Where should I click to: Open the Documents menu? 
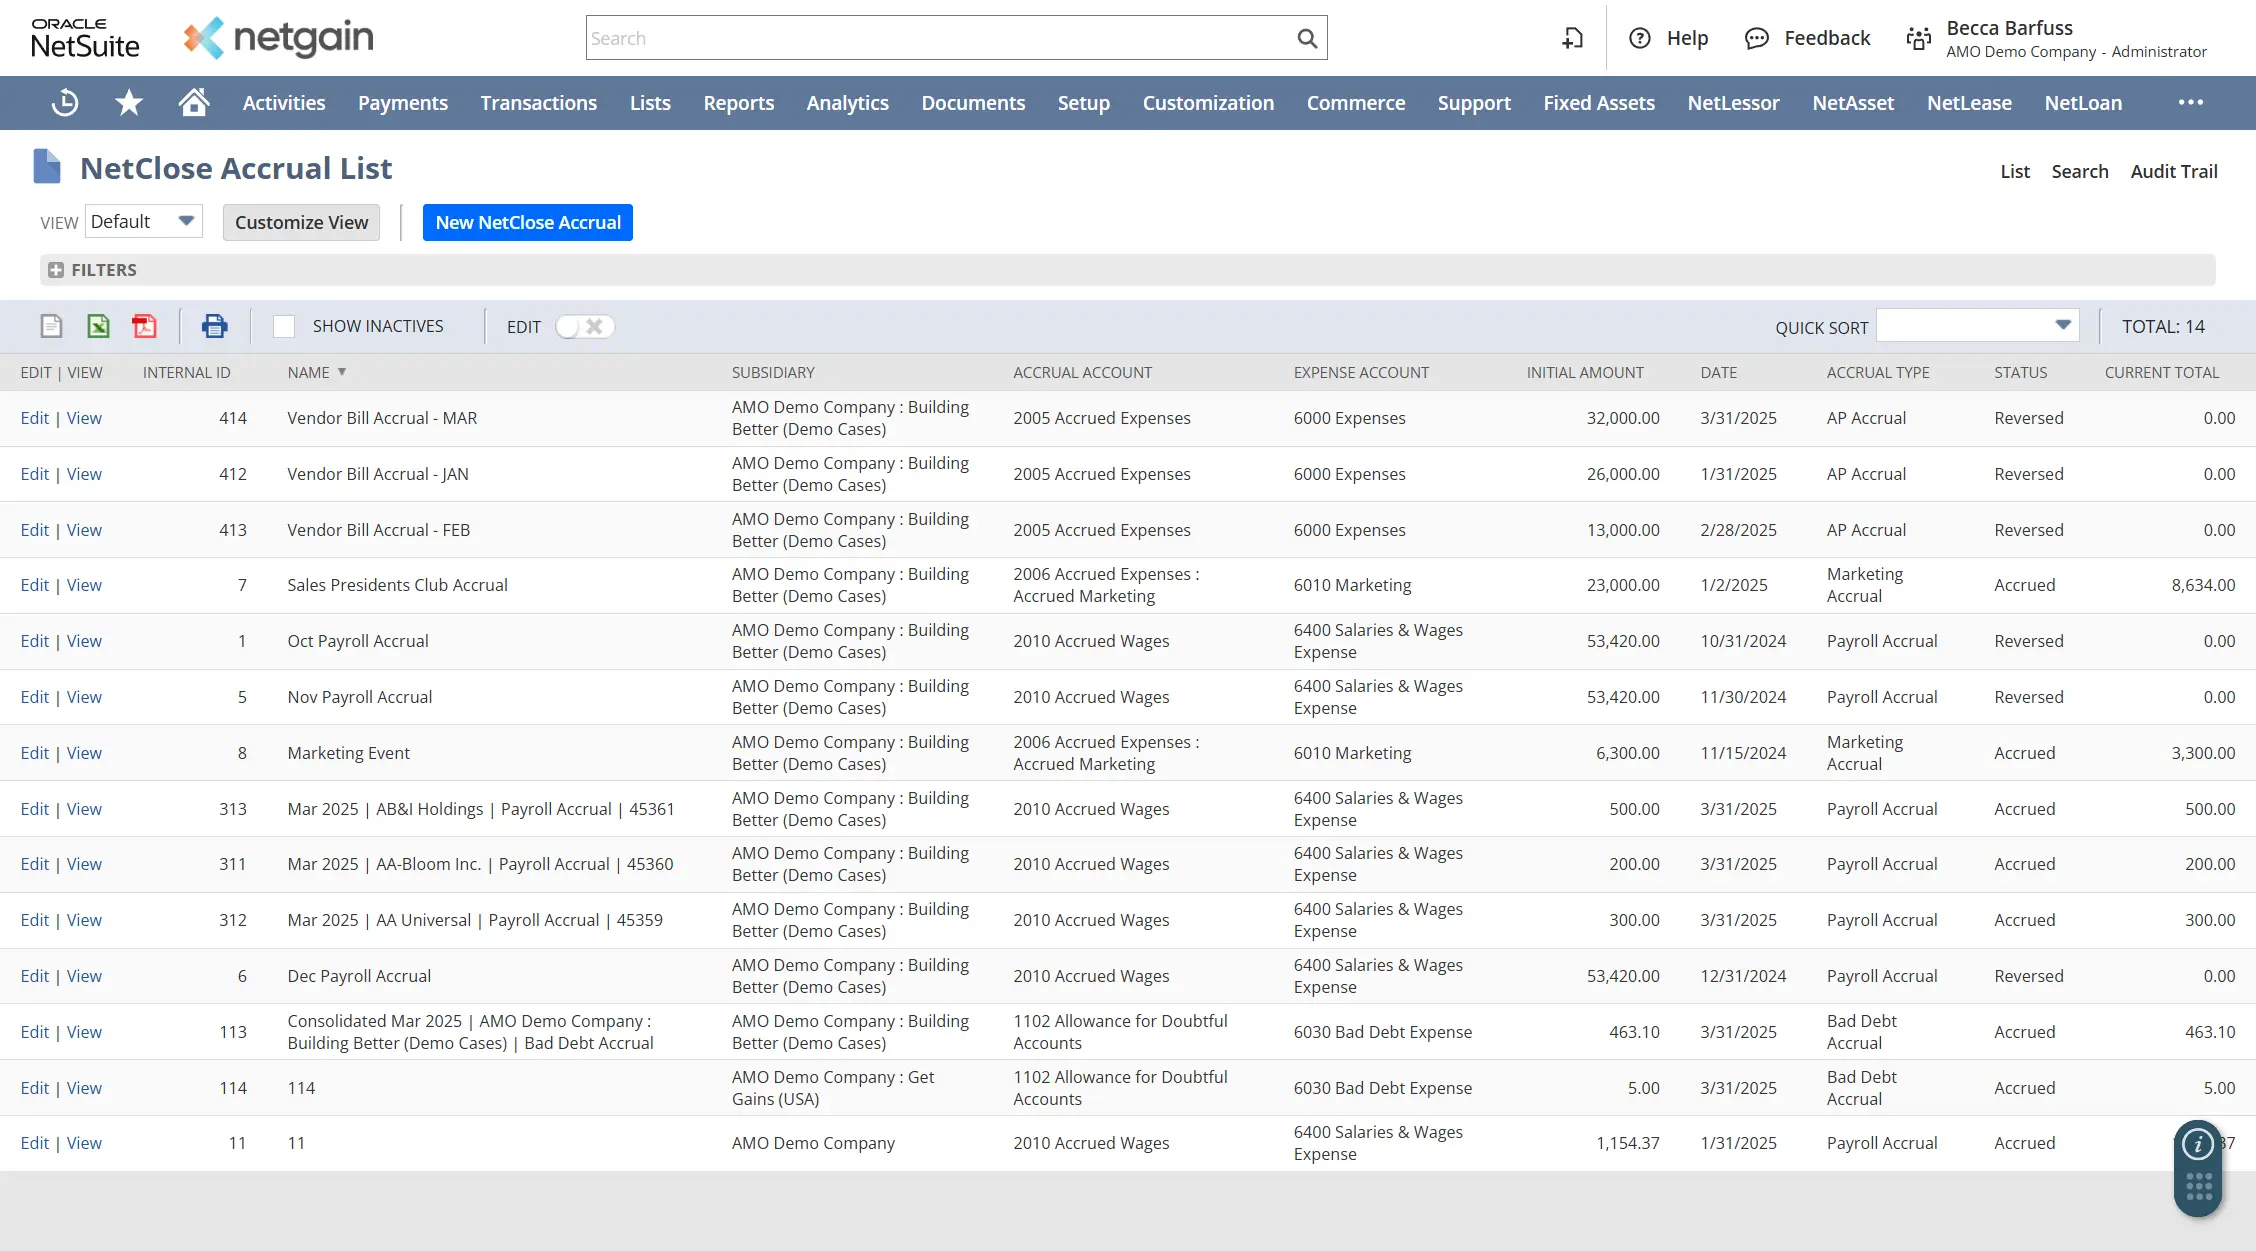(x=972, y=103)
